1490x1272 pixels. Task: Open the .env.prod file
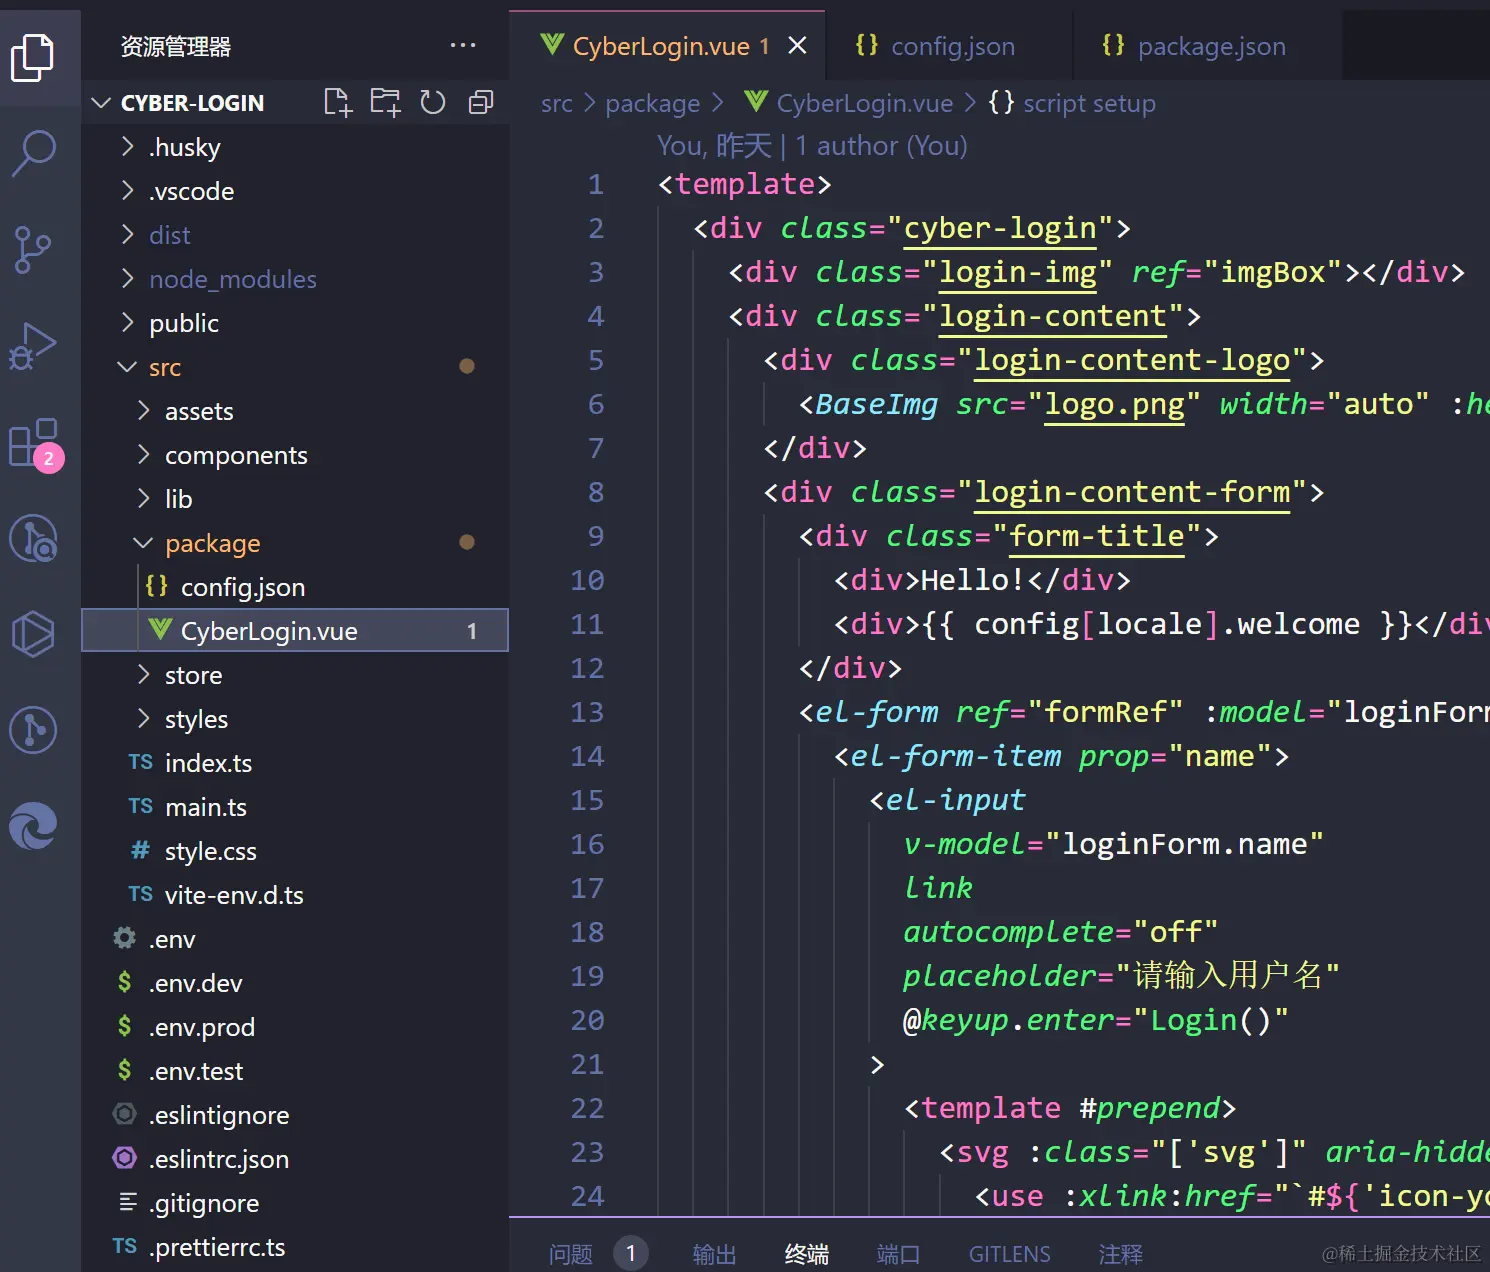click(295, 1027)
